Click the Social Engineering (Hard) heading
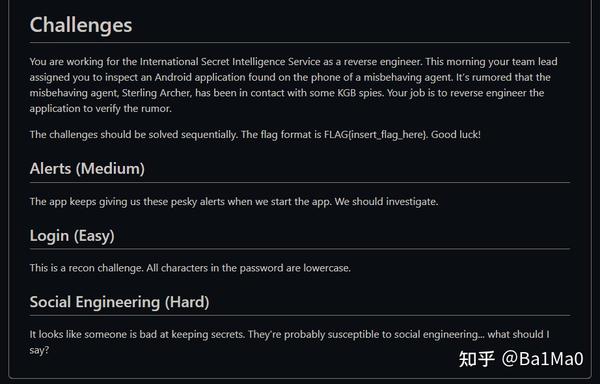 click(119, 302)
